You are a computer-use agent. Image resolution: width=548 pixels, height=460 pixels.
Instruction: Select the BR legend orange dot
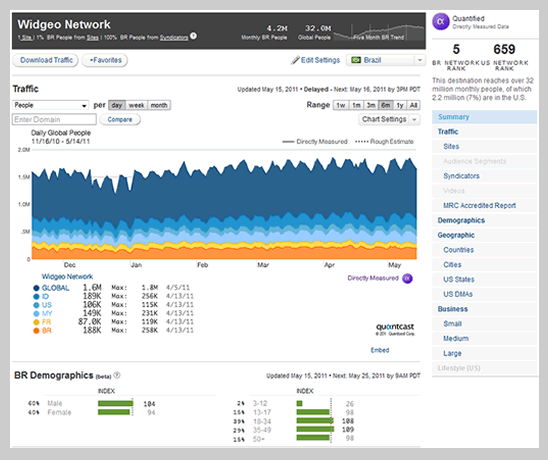[36, 331]
